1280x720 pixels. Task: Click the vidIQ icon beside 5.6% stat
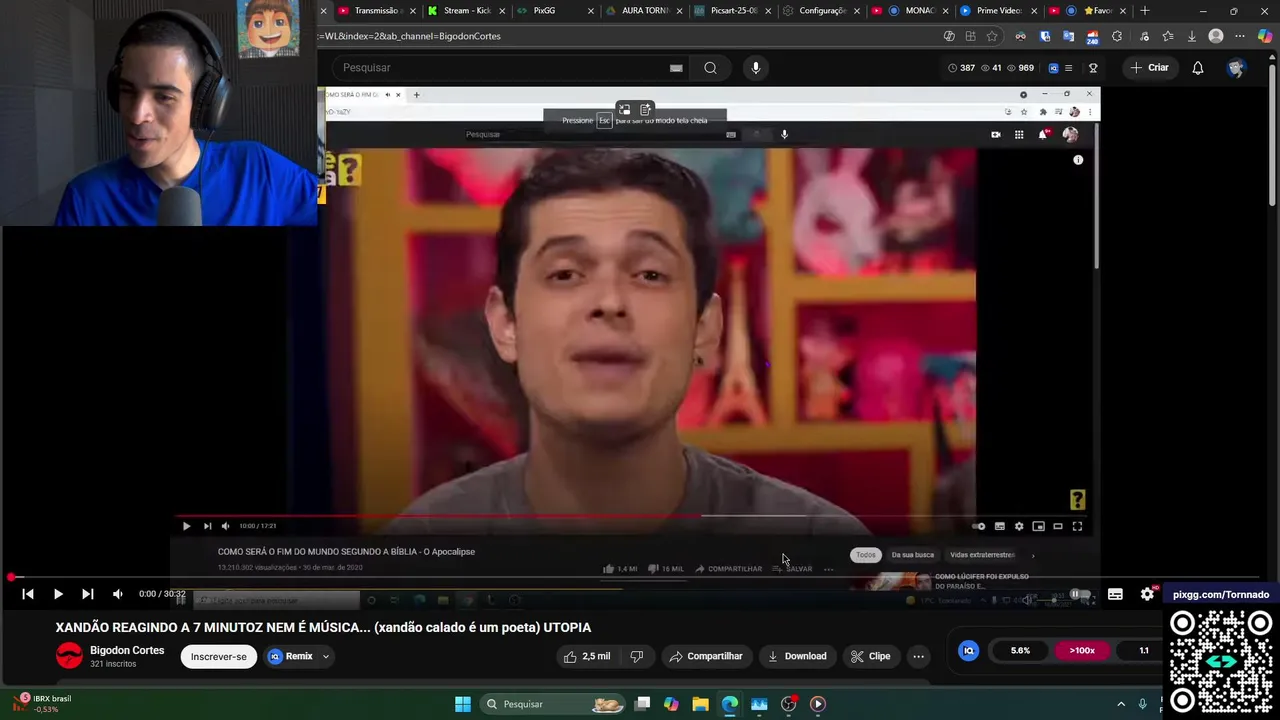968,650
